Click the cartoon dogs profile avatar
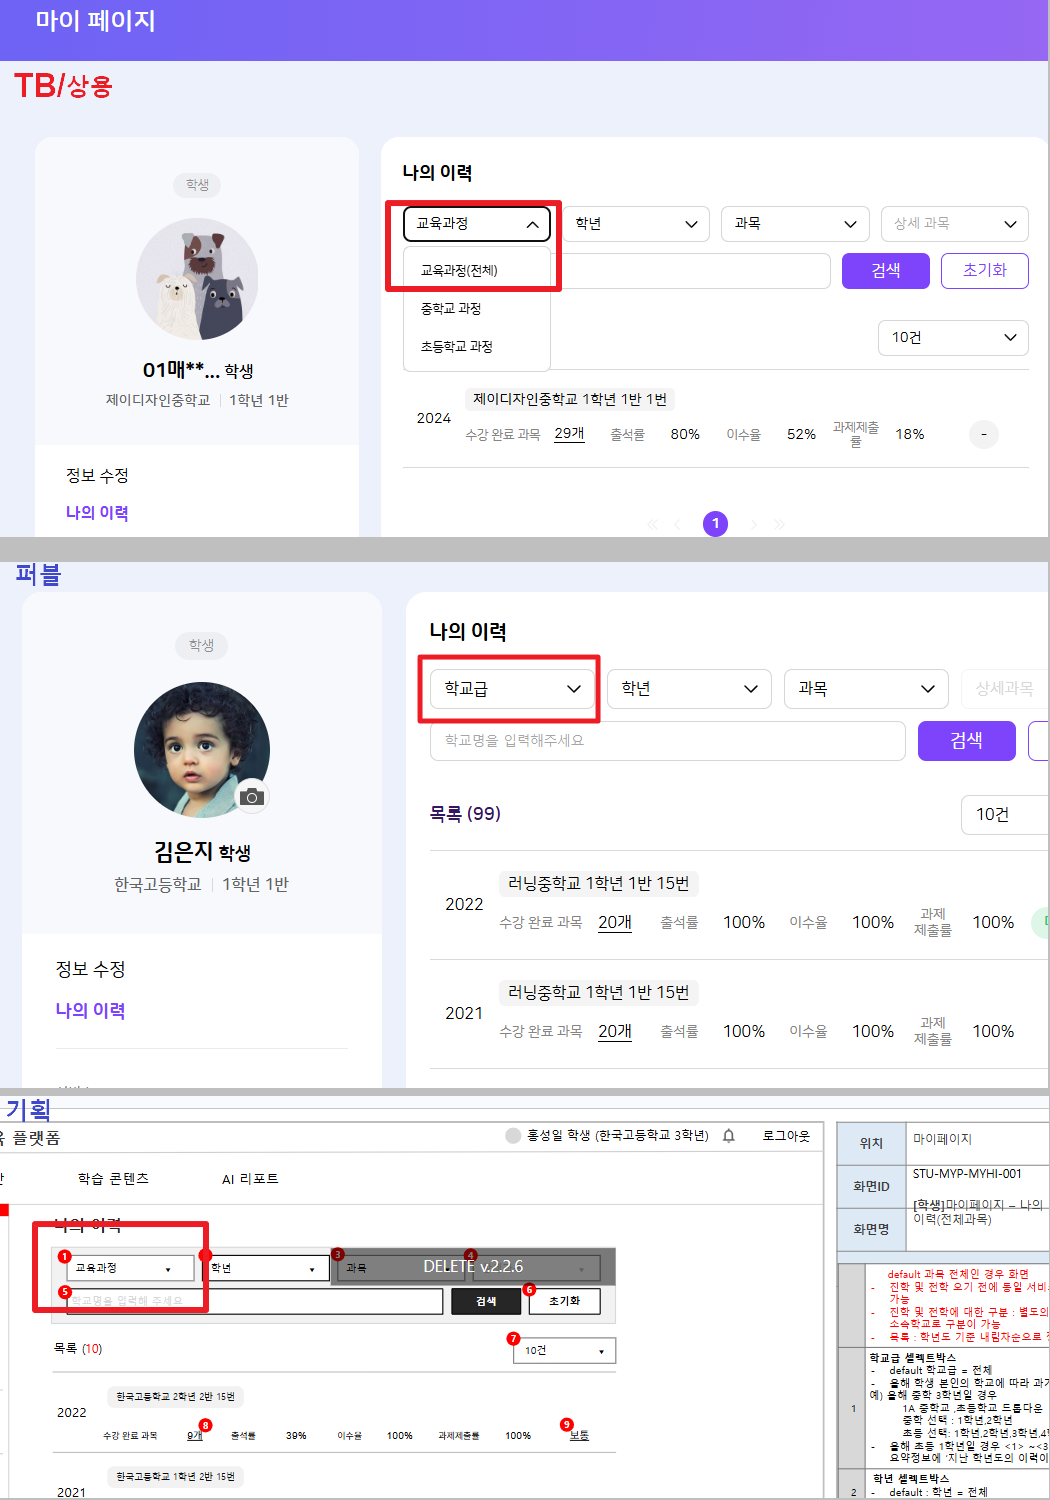 click(x=197, y=279)
